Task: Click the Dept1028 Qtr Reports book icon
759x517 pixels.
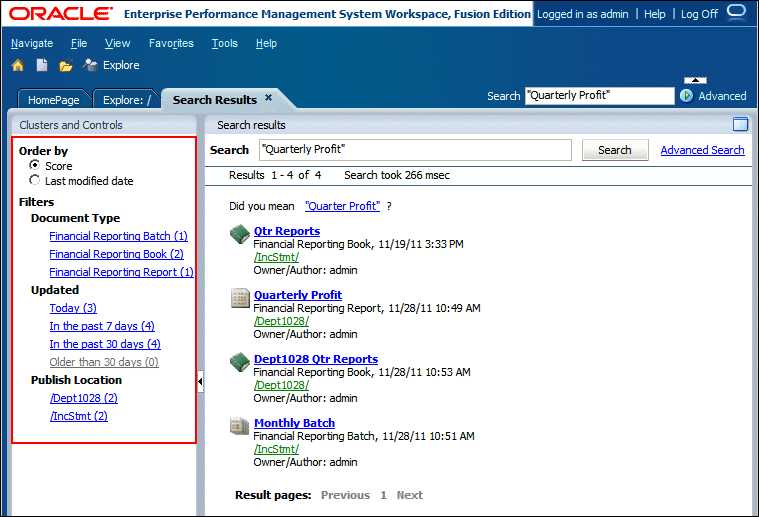Action: [240, 362]
